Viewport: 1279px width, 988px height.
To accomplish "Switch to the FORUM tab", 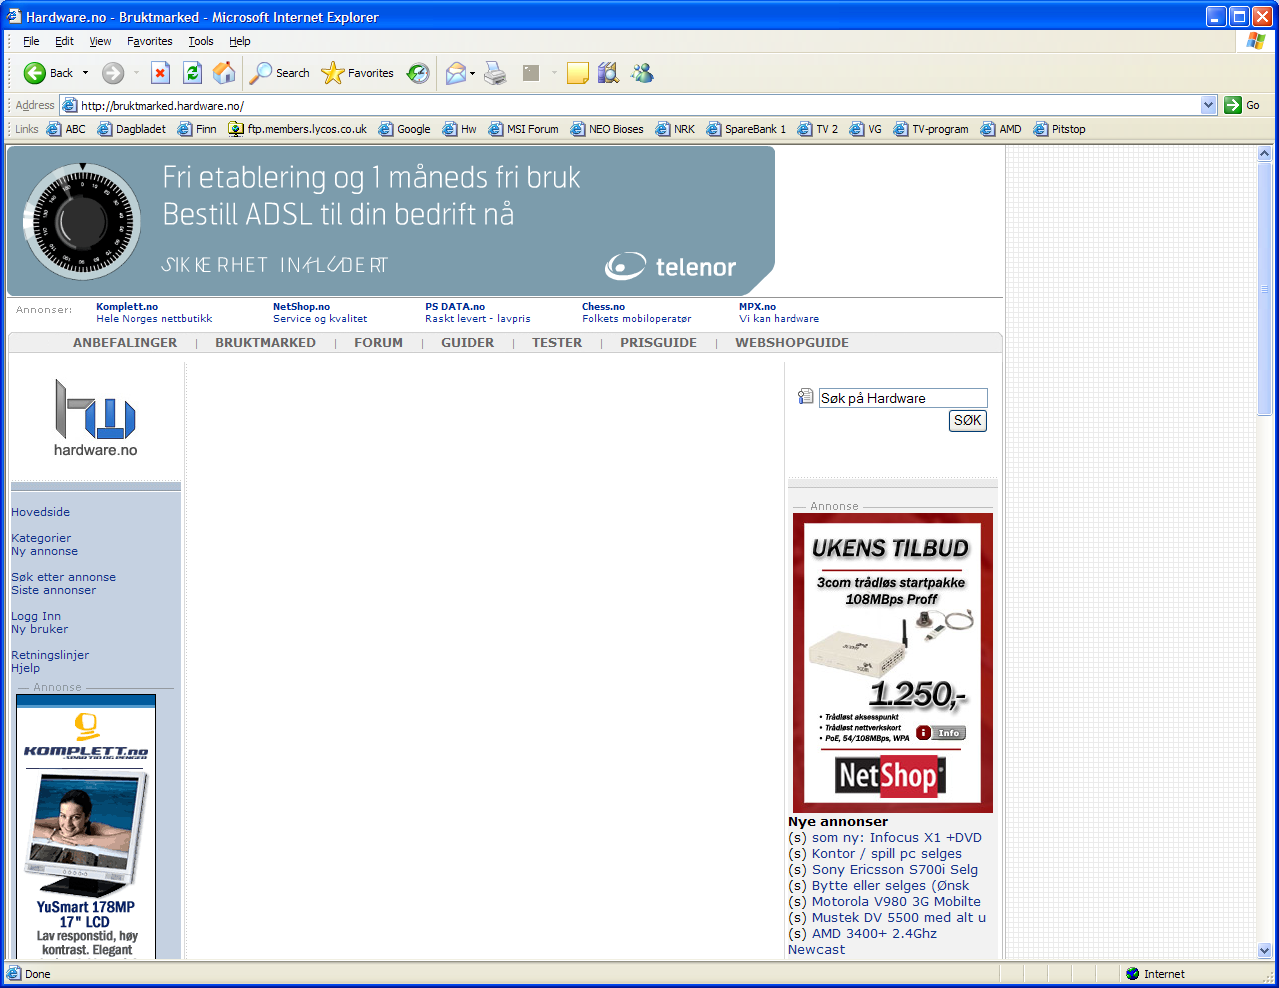I will 378,342.
